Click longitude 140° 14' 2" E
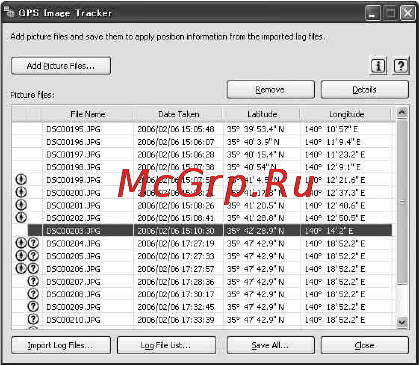The height and width of the screenshot is (365, 420). pyautogui.click(x=329, y=231)
